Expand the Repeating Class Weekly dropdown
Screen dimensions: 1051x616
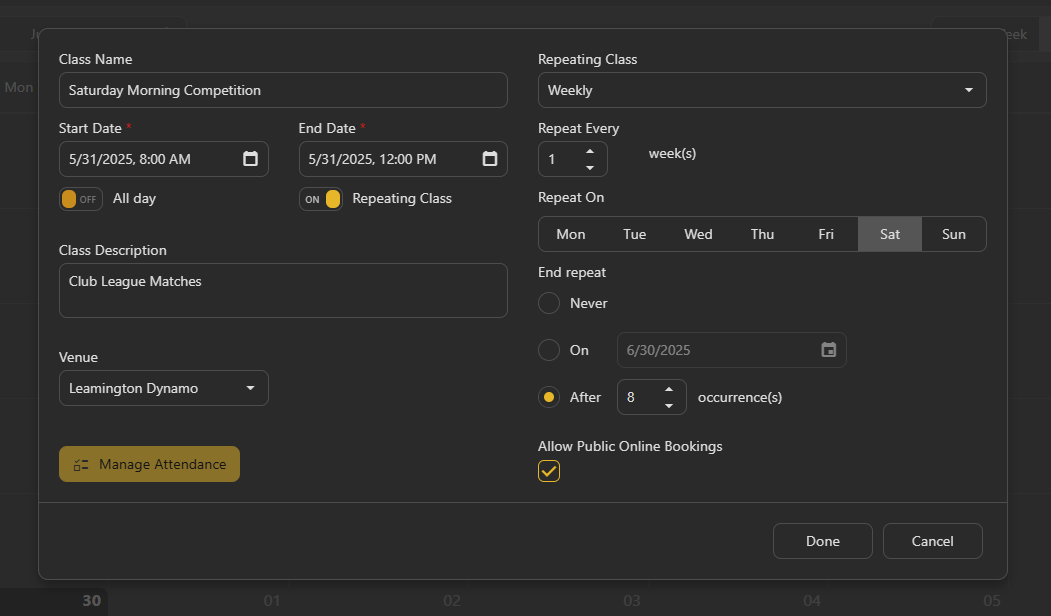762,90
